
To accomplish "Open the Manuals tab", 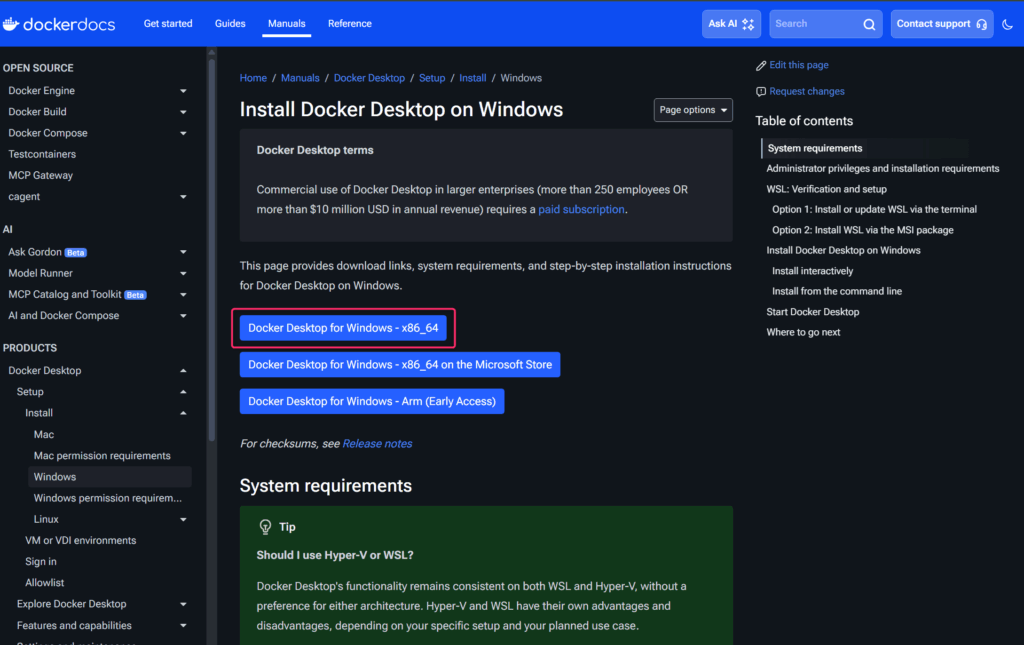I will tap(286, 24).
